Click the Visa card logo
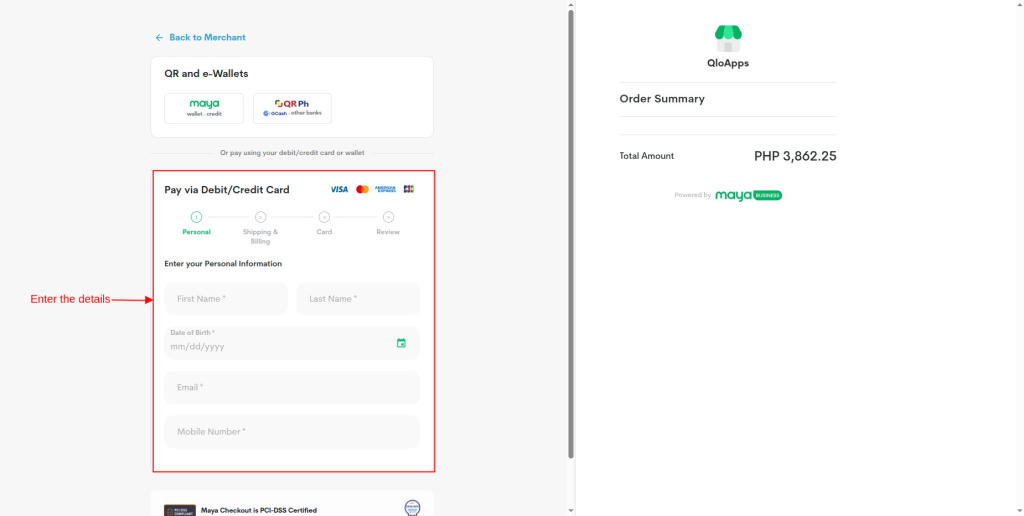Viewport: 1024px width, 516px height. [x=339, y=189]
